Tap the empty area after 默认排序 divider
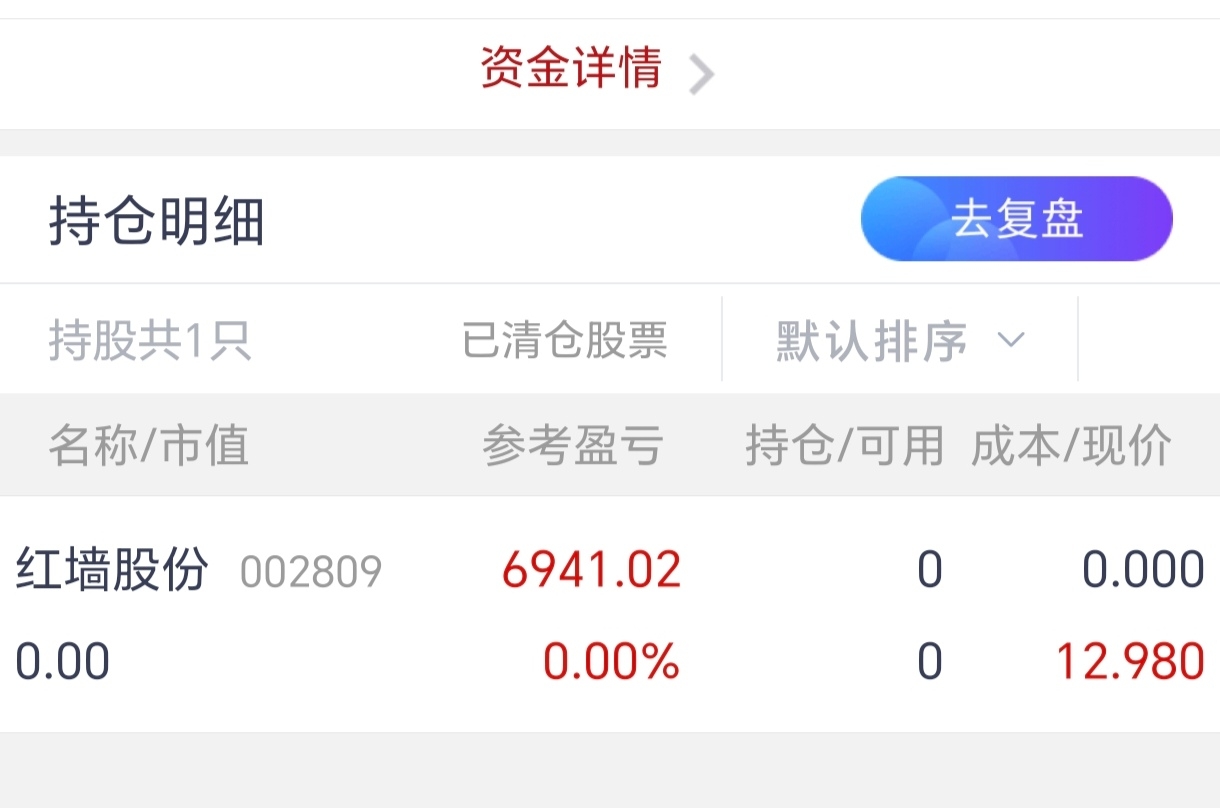Viewport: 1220px width, 808px height. 1149,339
